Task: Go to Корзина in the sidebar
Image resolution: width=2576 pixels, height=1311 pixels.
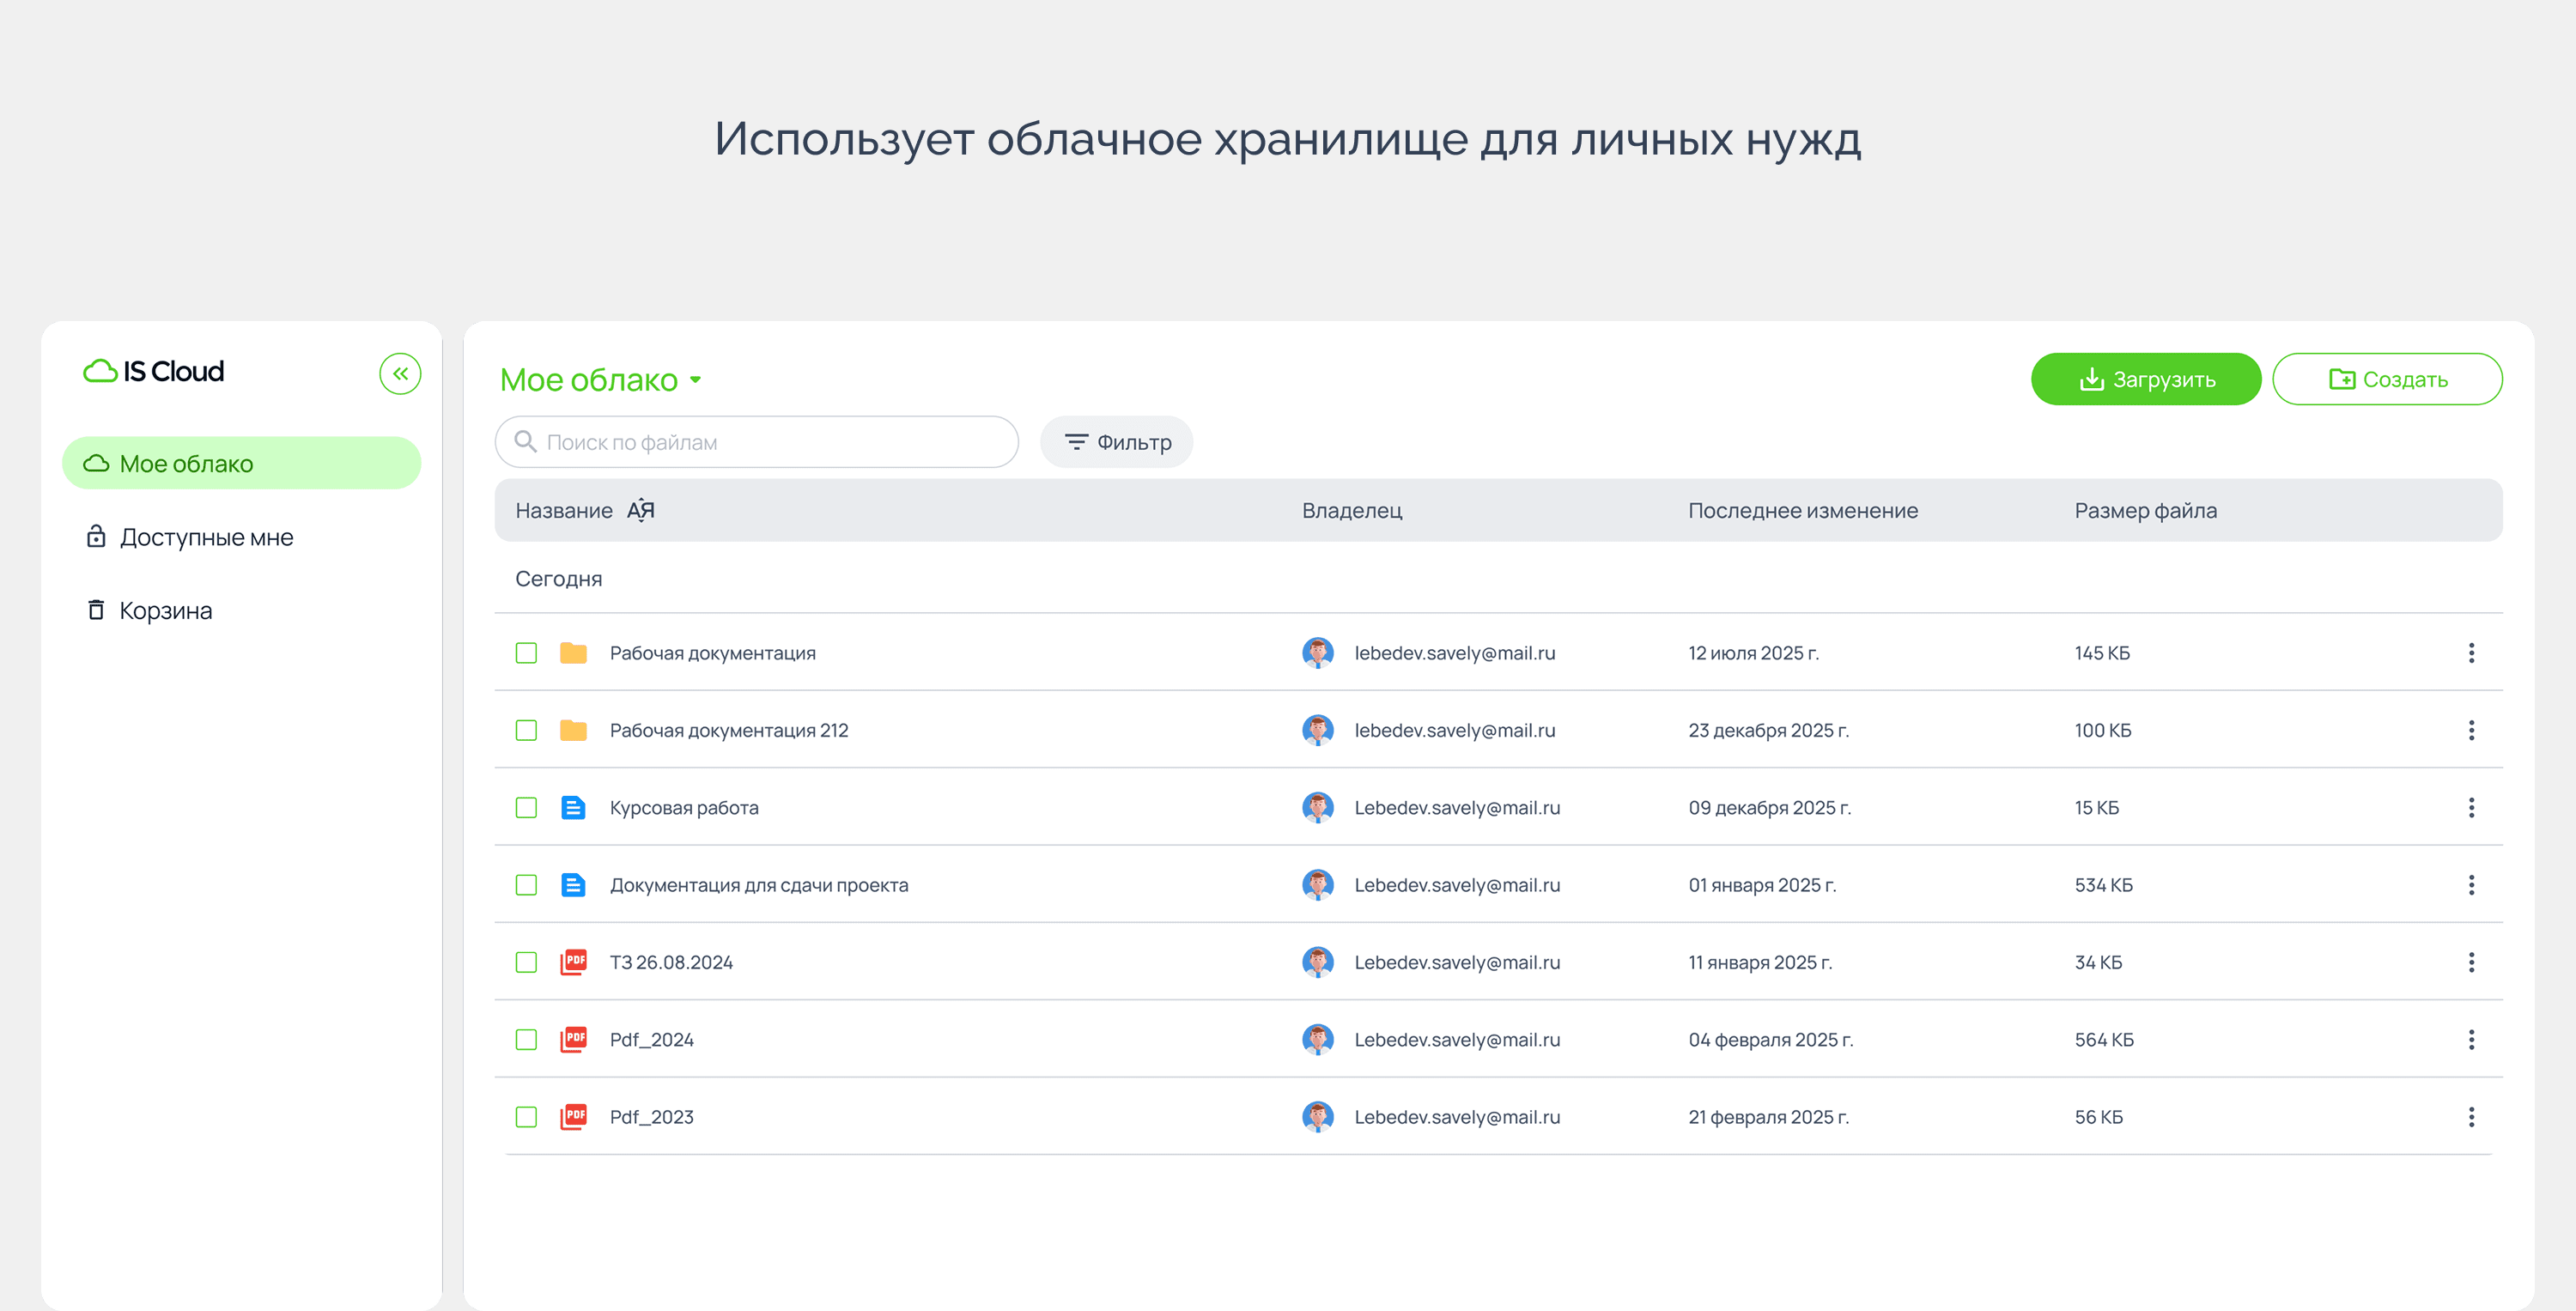Action: (x=165, y=610)
